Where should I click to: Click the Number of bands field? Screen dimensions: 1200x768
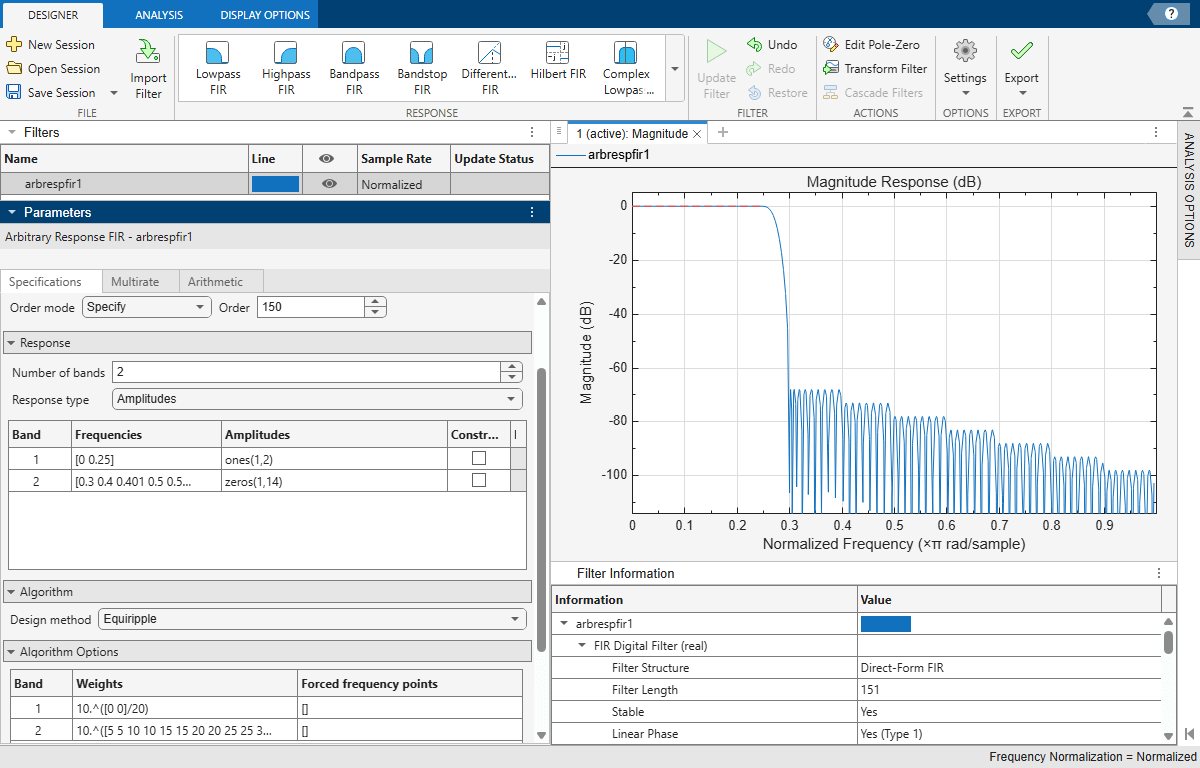click(305, 372)
